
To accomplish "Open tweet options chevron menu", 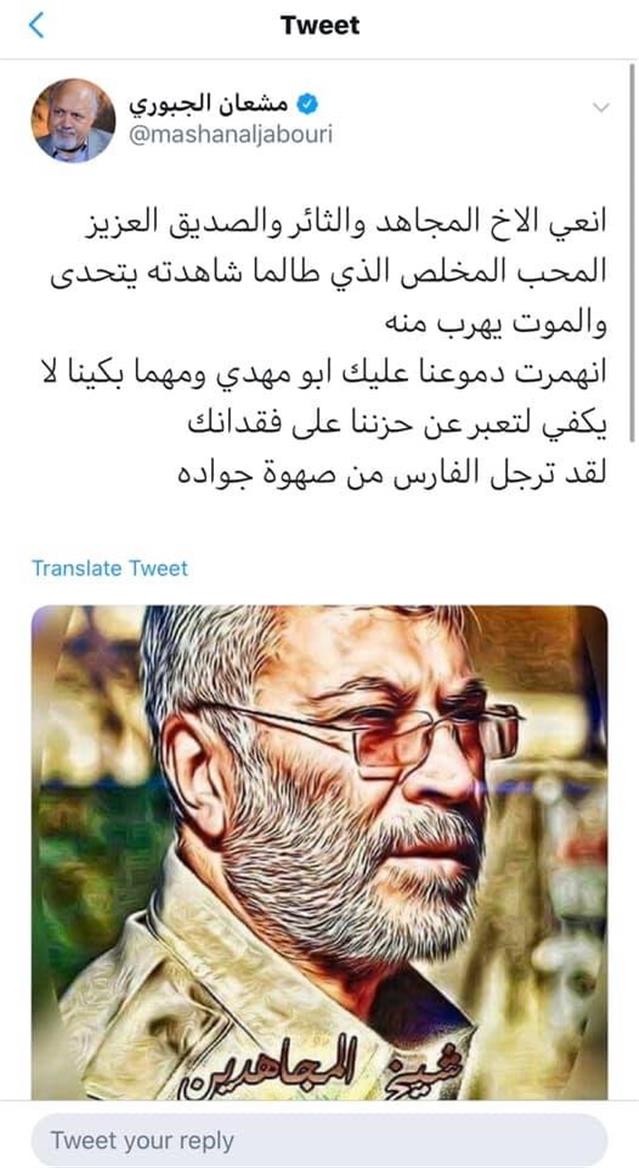I will [x=600, y=108].
